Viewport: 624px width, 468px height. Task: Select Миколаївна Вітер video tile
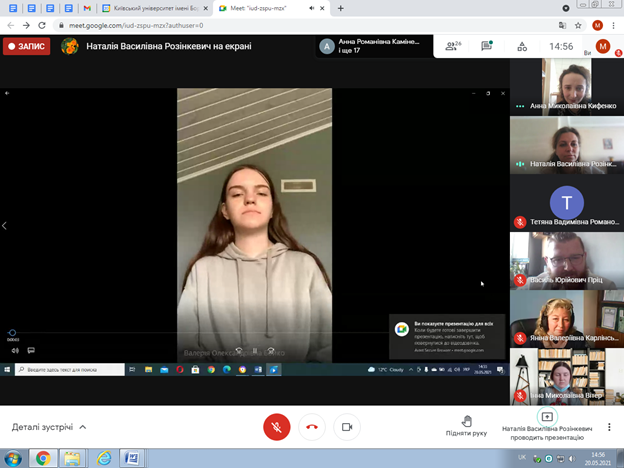[x=567, y=377]
